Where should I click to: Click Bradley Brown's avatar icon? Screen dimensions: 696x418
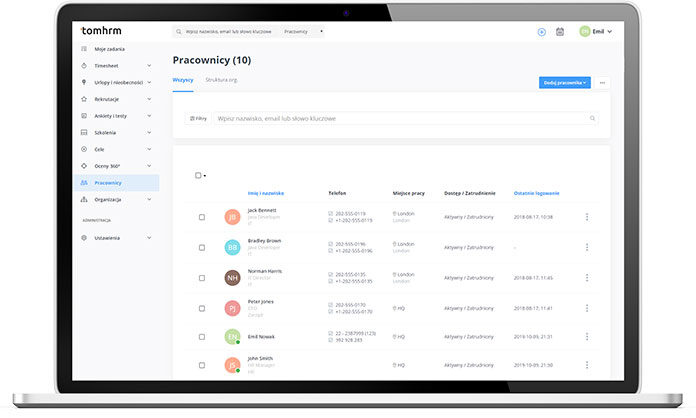233,247
